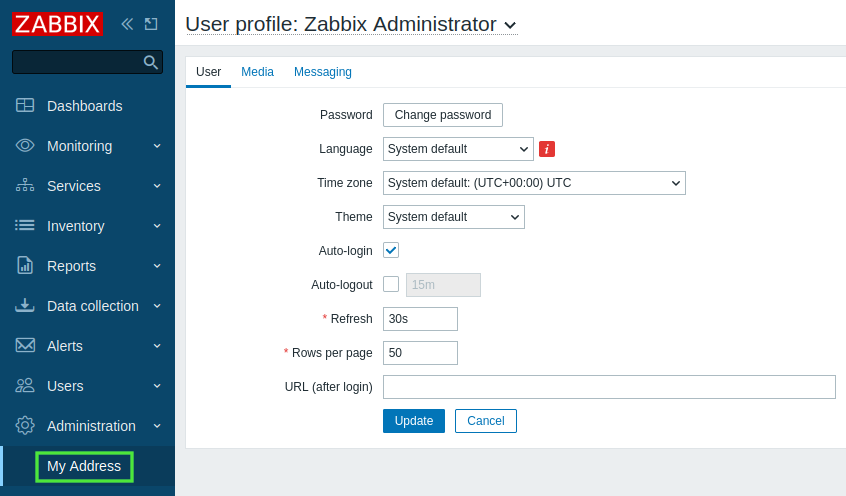Viewport: 846px width, 496px height.
Task: Enable the Auto-logout checkbox
Action: (x=391, y=284)
